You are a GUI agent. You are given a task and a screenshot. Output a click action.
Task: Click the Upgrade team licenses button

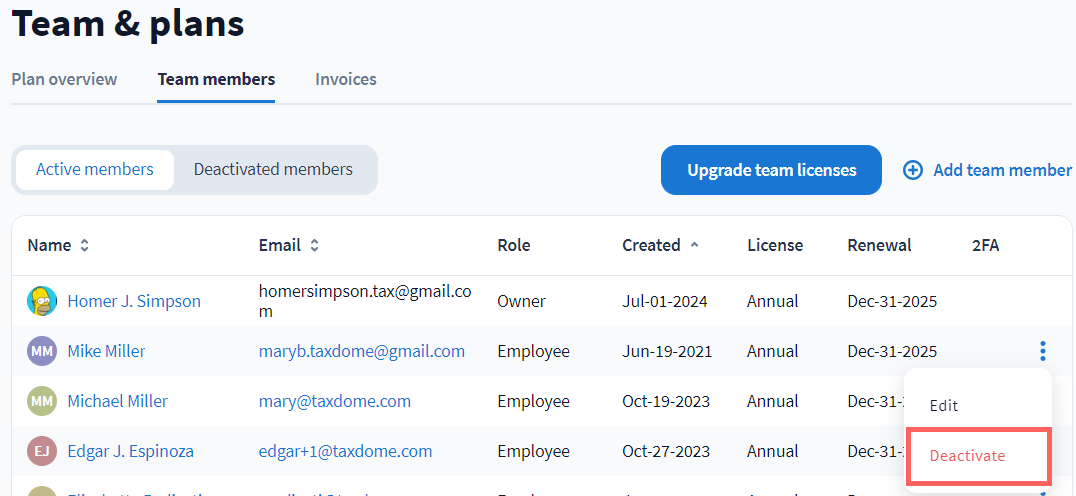tap(771, 170)
